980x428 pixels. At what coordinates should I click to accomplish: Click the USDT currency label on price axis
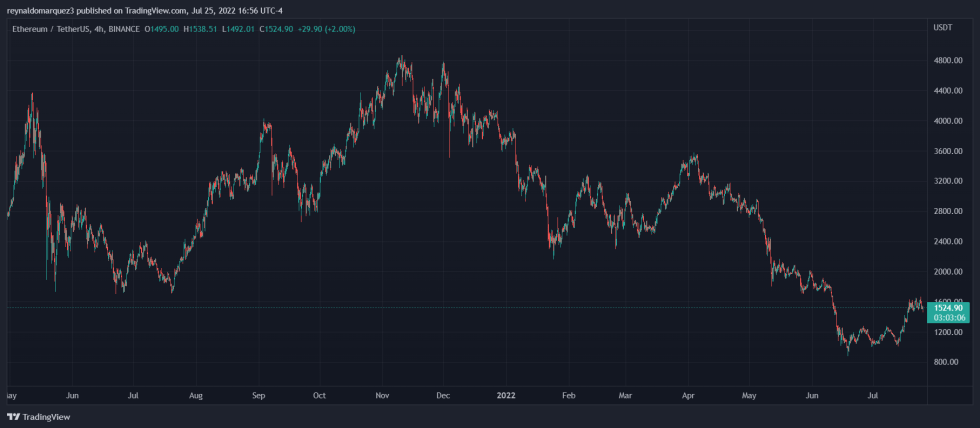pyautogui.click(x=942, y=29)
